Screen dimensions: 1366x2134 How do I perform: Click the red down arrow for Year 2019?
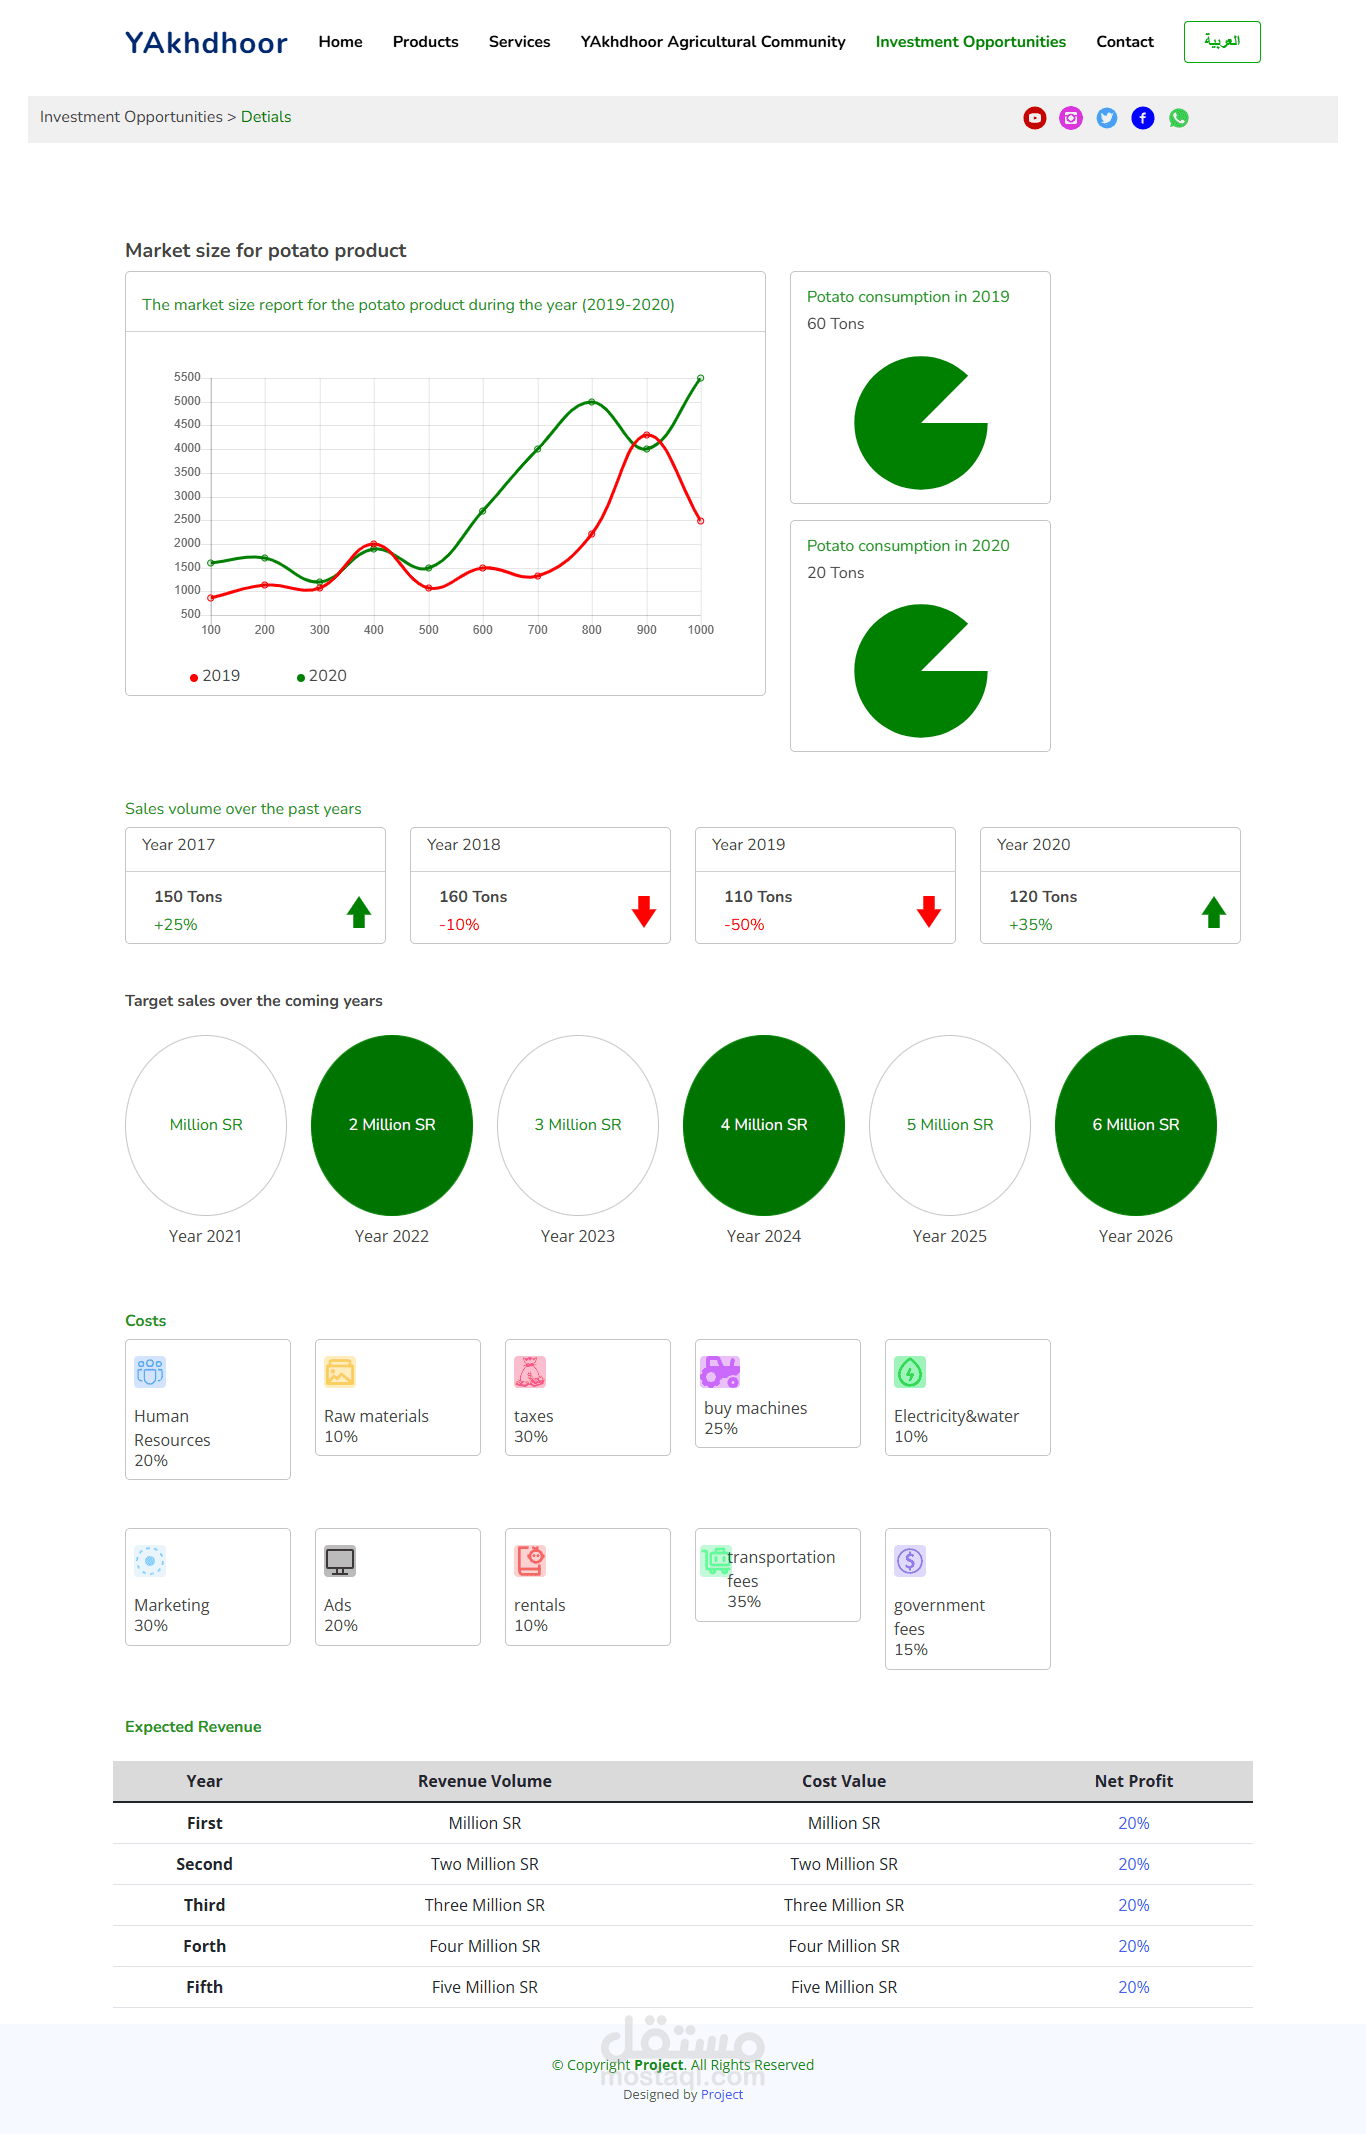pyautogui.click(x=929, y=912)
